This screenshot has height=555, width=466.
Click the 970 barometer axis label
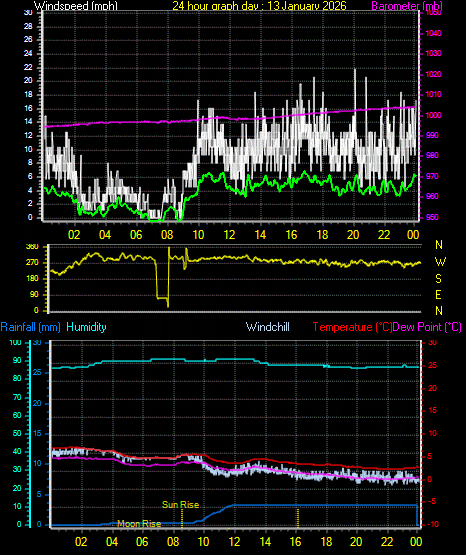pos(432,176)
